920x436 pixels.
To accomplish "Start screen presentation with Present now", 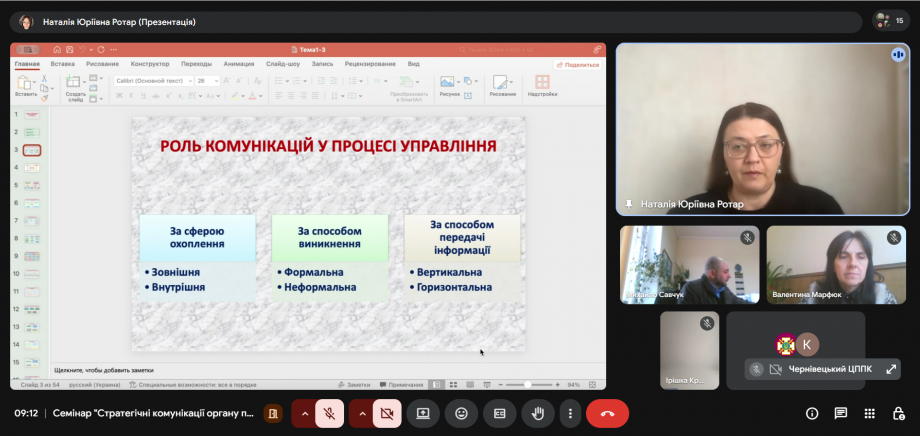I will [423, 413].
